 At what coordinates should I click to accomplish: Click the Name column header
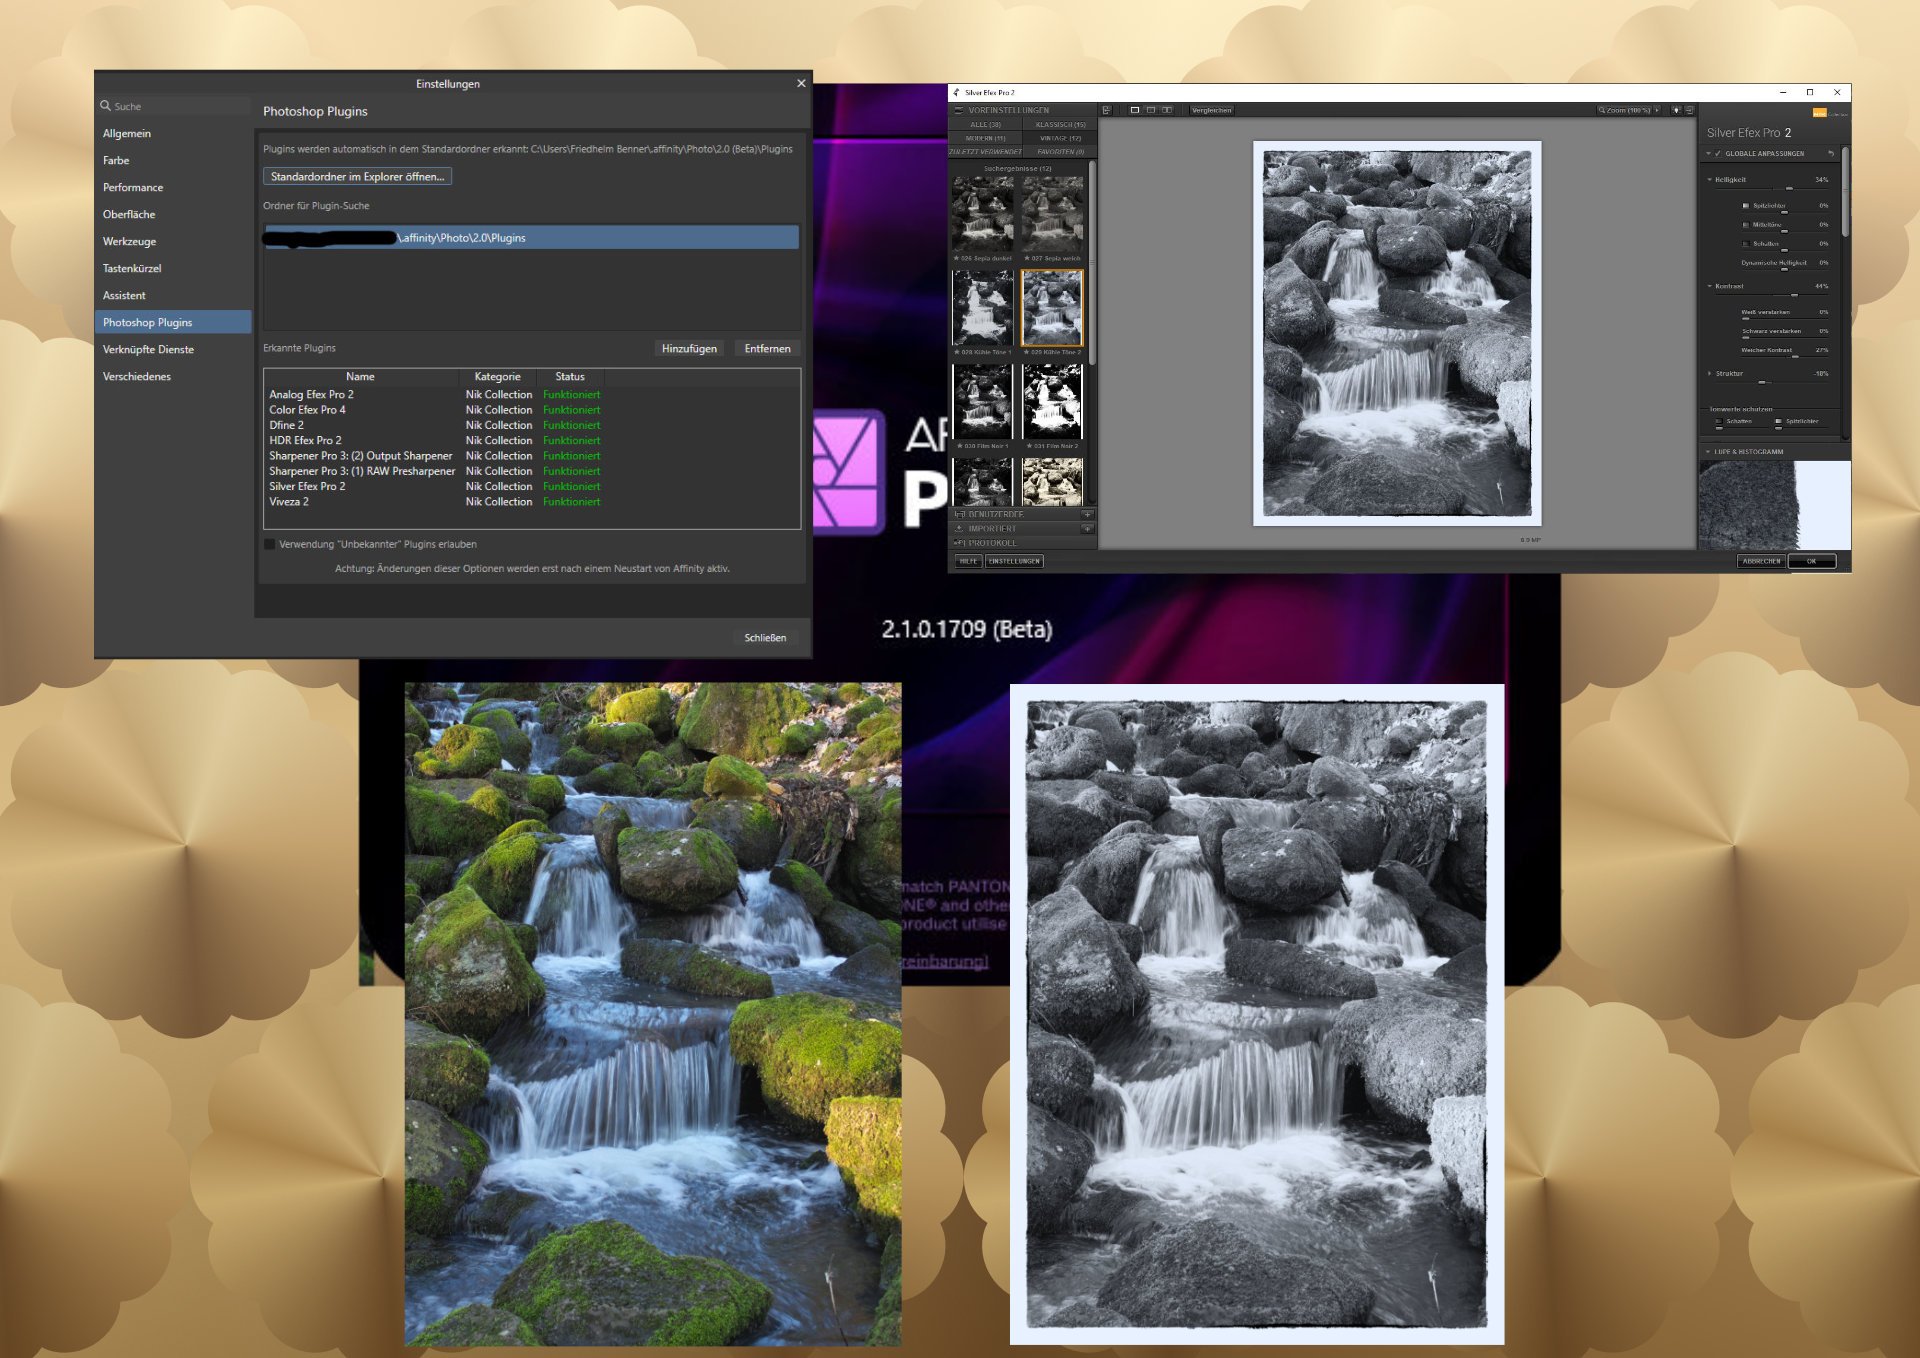(x=361, y=377)
